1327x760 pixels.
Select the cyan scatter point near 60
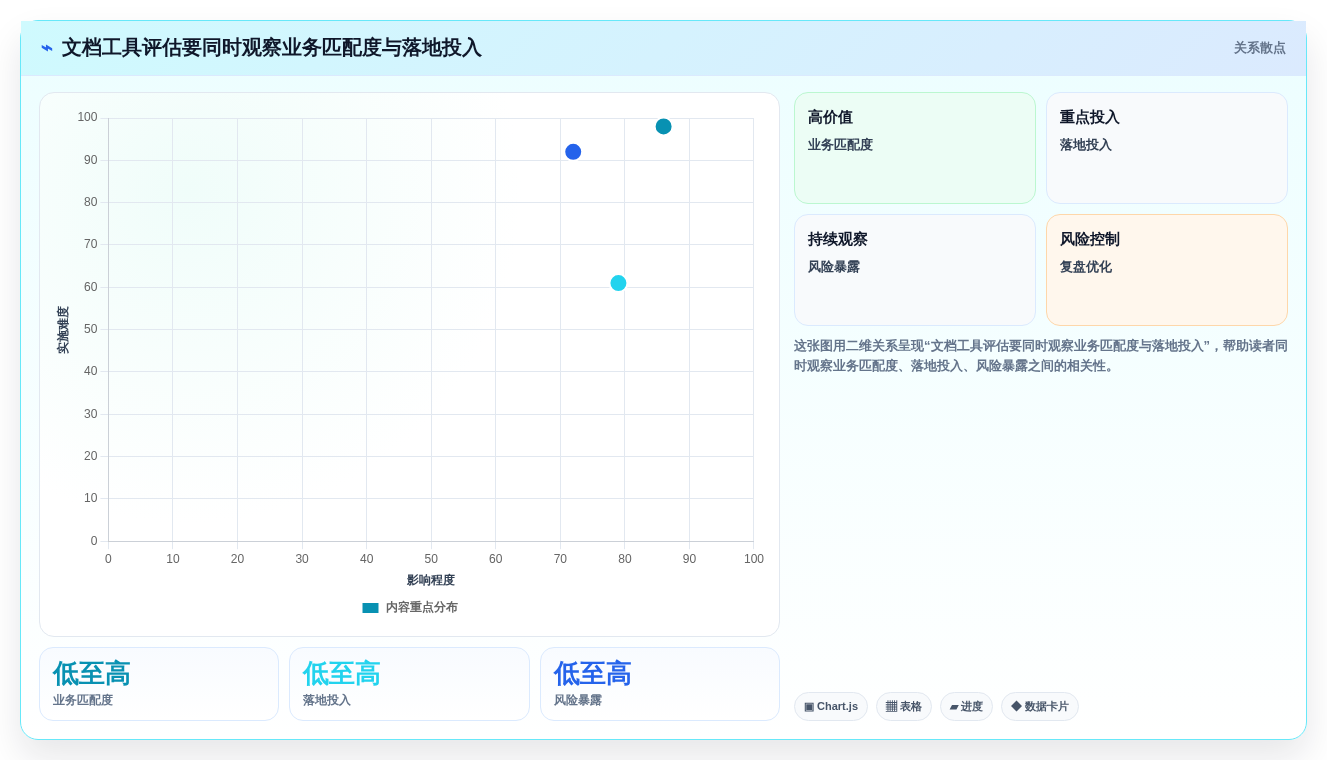point(618,283)
